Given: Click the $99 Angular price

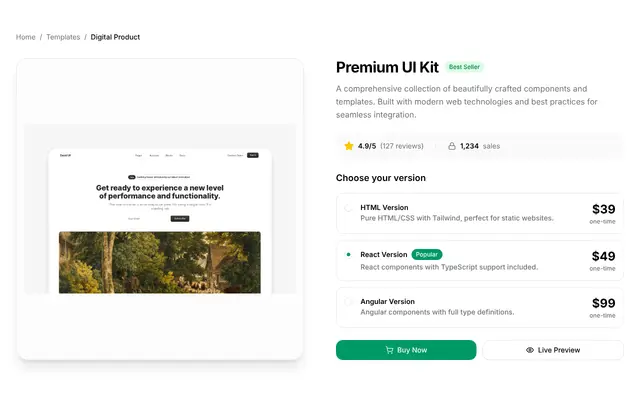Looking at the screenshot, I should (604, 303).
